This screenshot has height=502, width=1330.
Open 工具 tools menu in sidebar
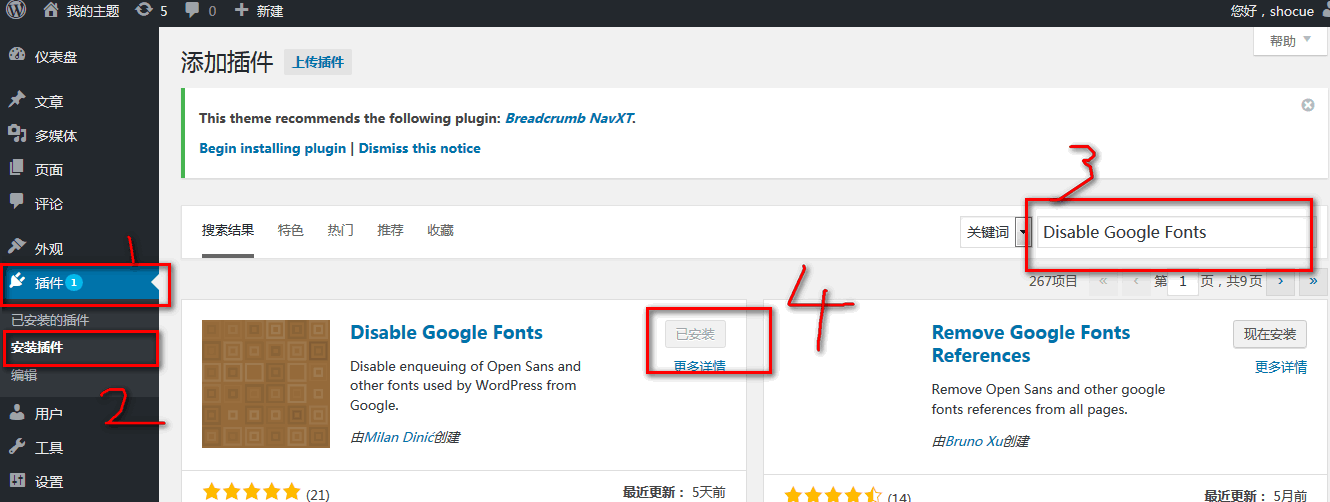tap(48, 447)
